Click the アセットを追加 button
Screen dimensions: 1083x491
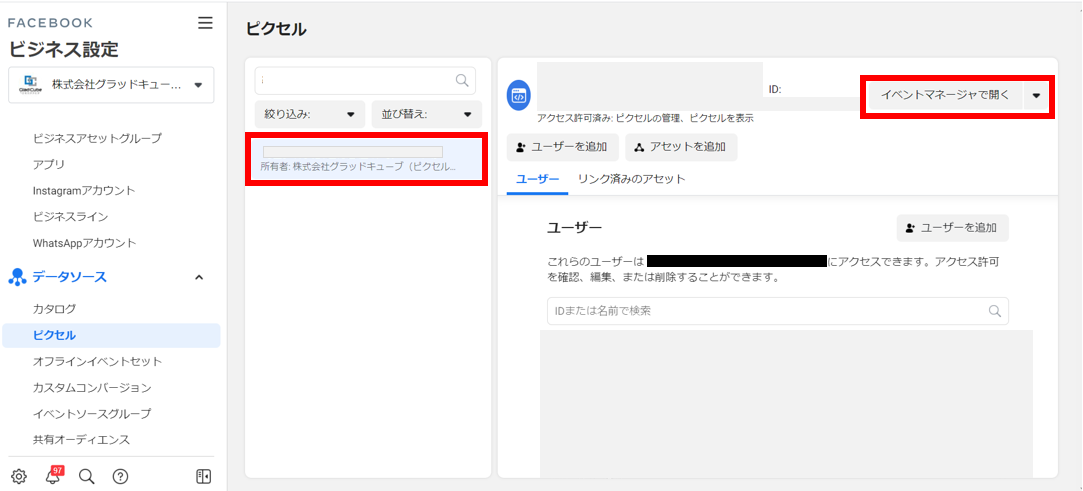click(681, 147)
